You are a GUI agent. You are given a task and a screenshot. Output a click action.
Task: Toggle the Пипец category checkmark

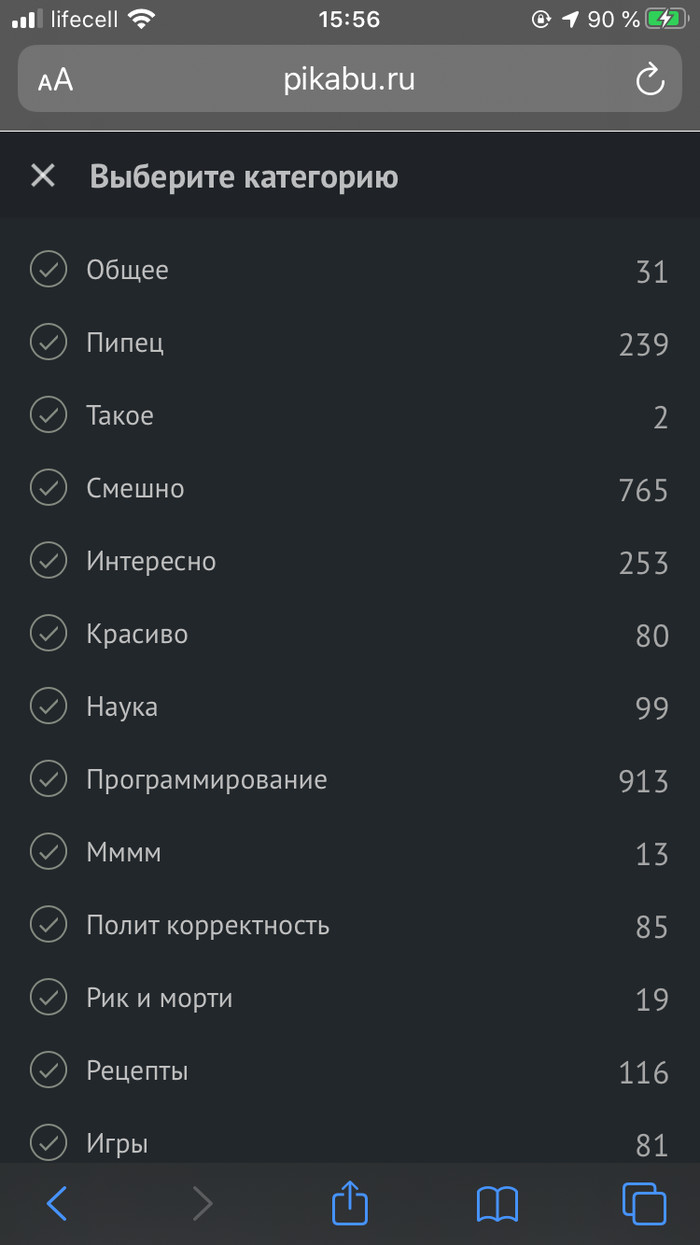(48, 343)
